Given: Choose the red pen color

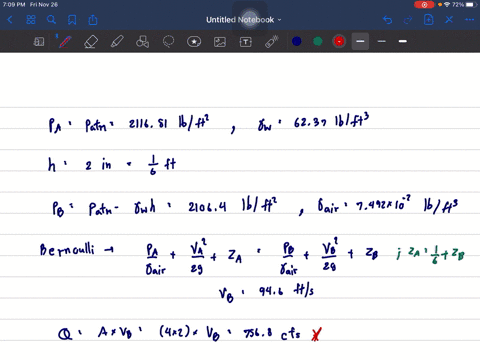Looking at the screenshot, I should pyautogui.click(x=339, y=41).
